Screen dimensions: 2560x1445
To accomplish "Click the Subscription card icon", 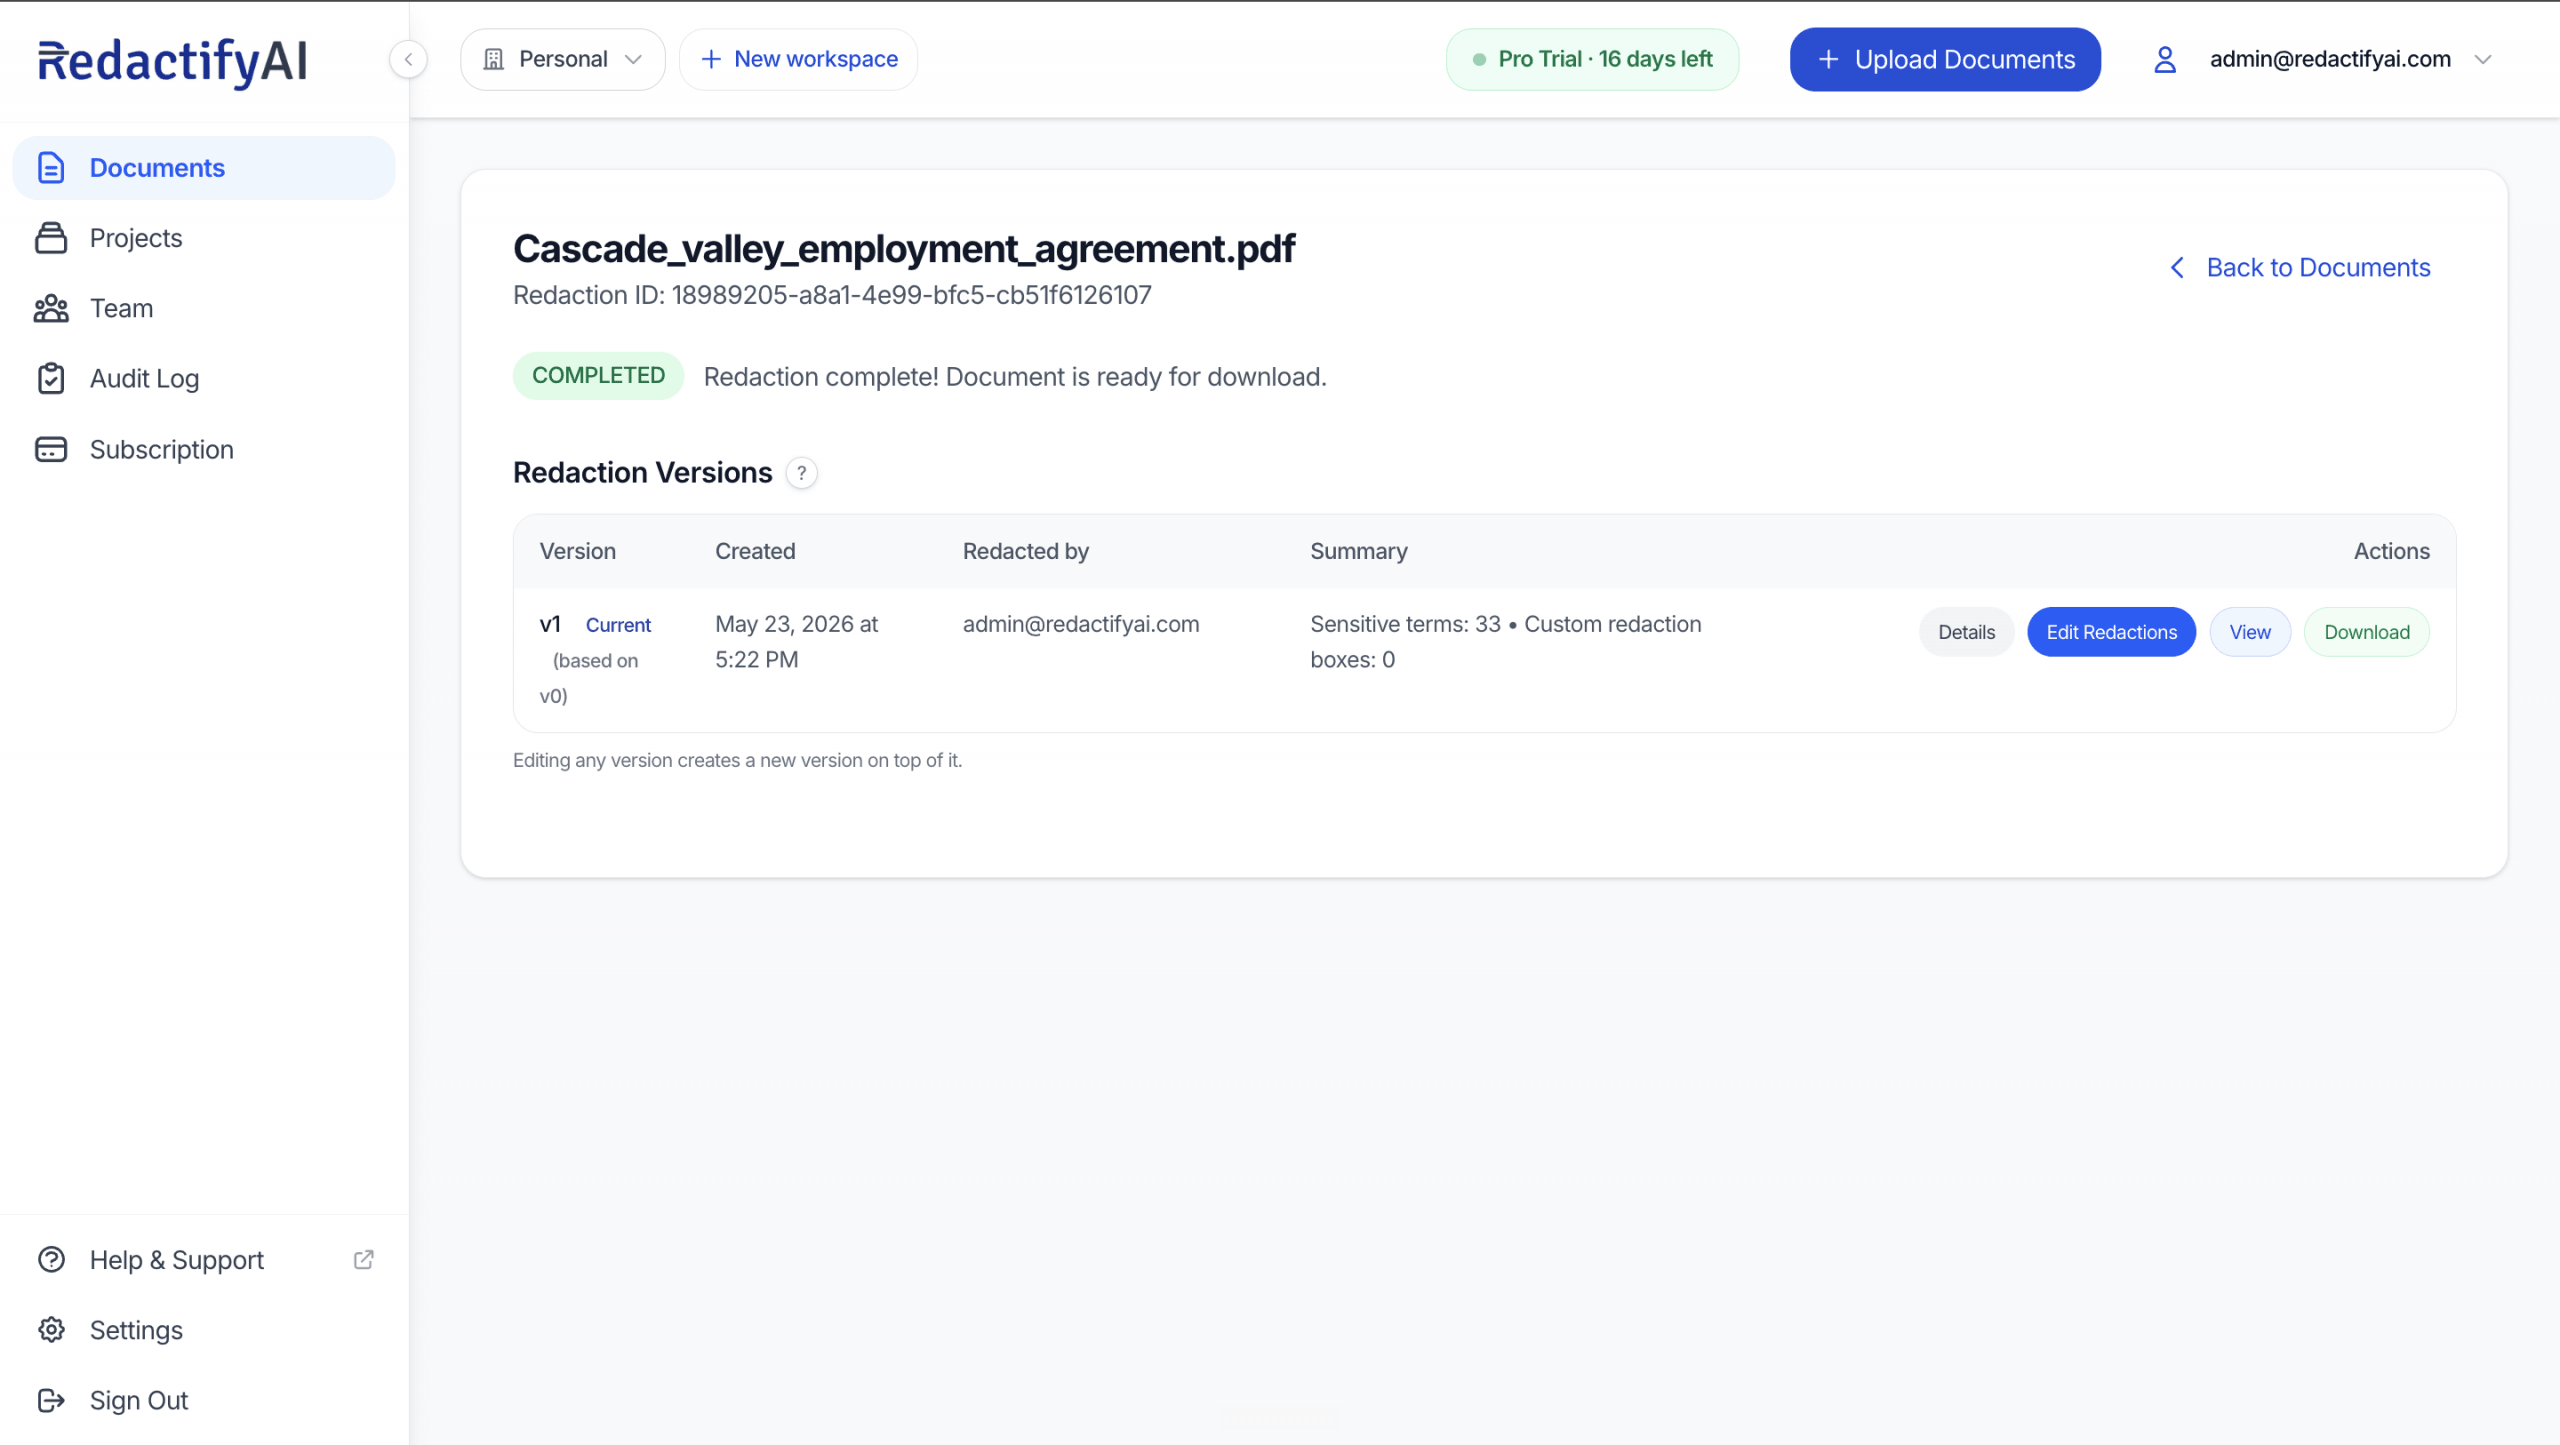I will pos(51,449).
